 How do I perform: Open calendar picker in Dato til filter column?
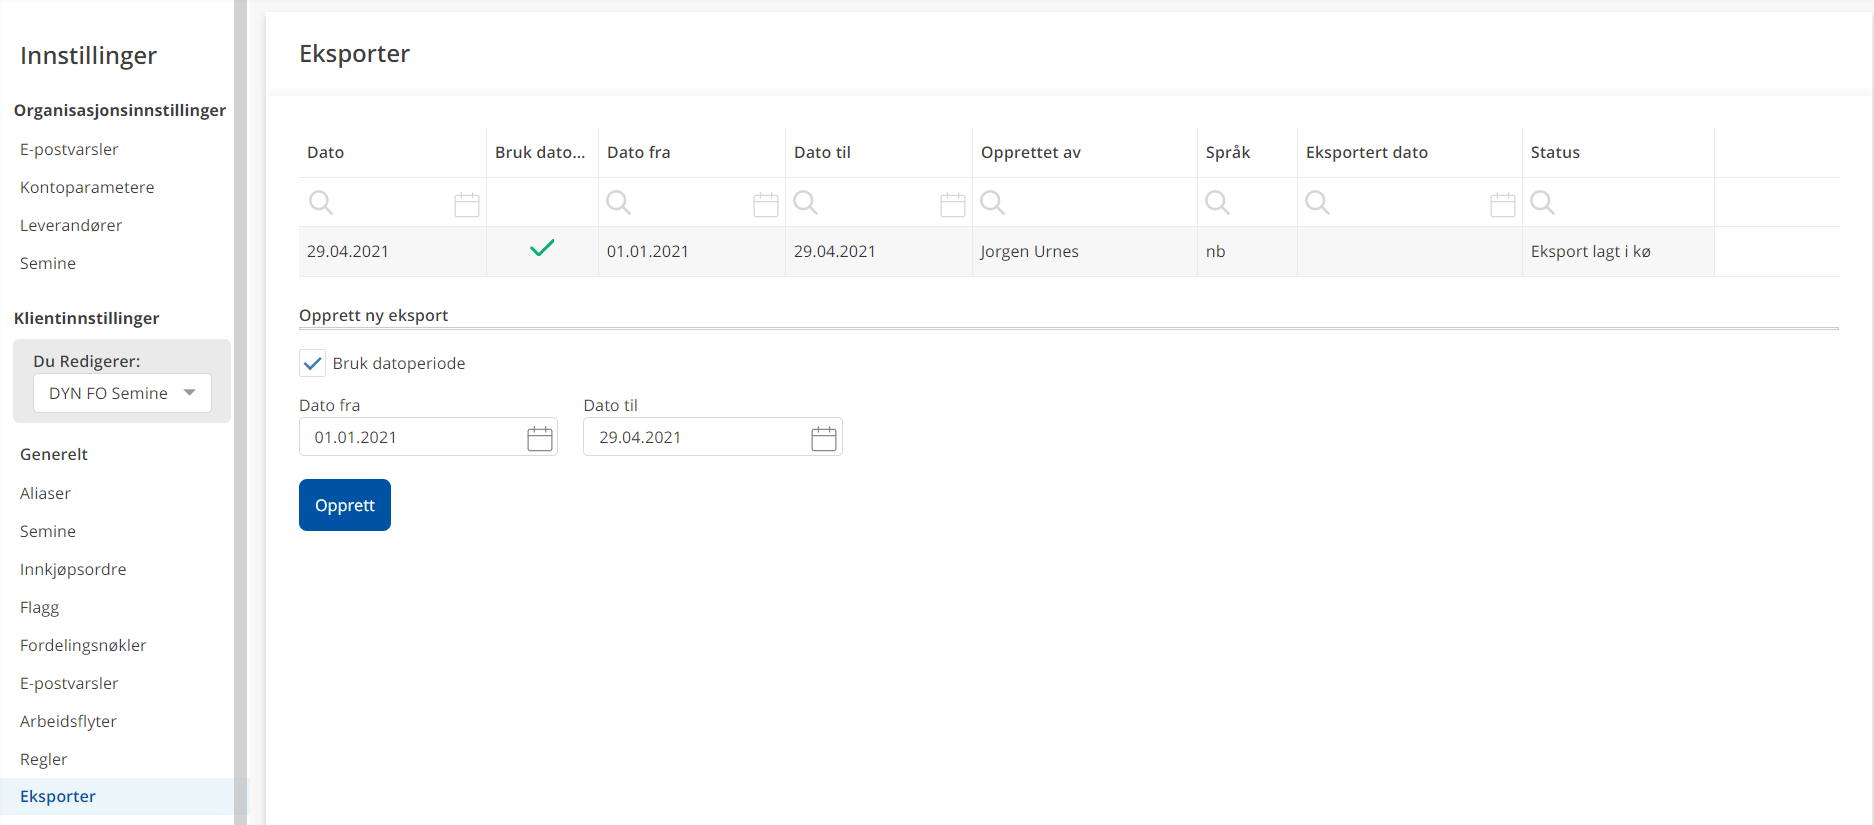click(x=952, y=204)
